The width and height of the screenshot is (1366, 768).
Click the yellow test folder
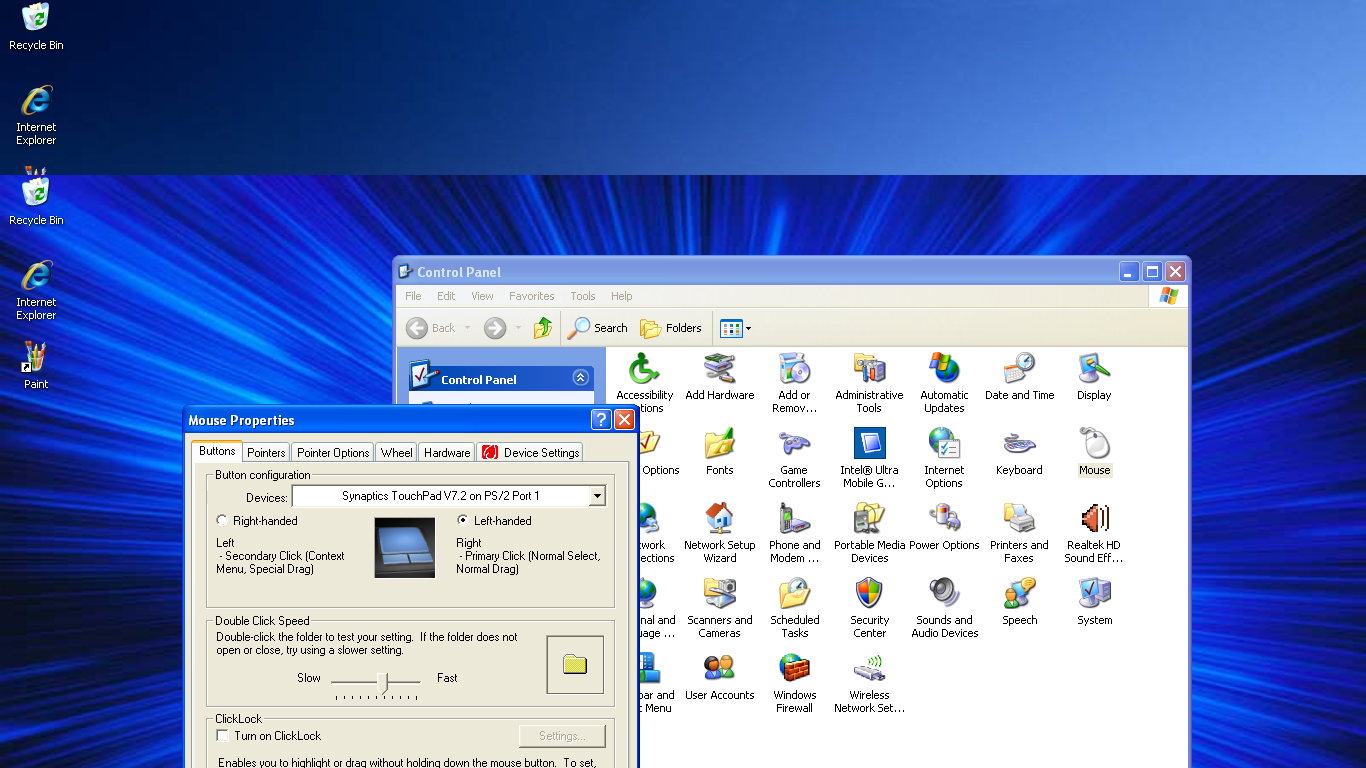pyautogui.click(x=575, y=665)
